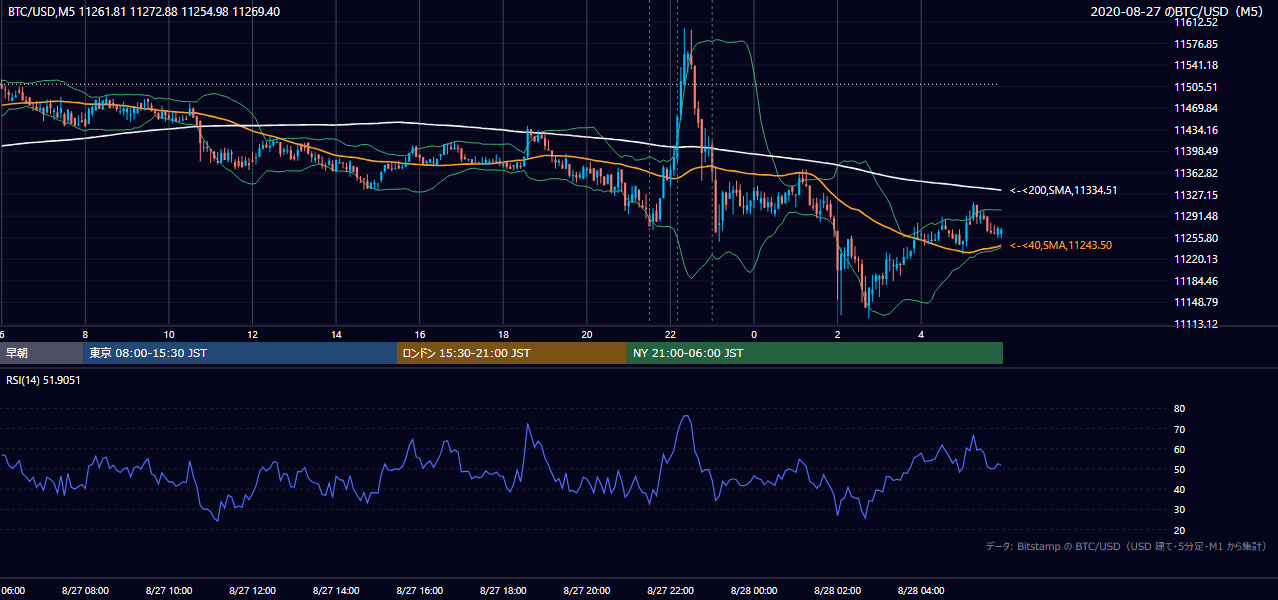Viewport: 1278px width, 600px height.
Task: Click the 8/28 00:00 date label
Action: [754, 591]
